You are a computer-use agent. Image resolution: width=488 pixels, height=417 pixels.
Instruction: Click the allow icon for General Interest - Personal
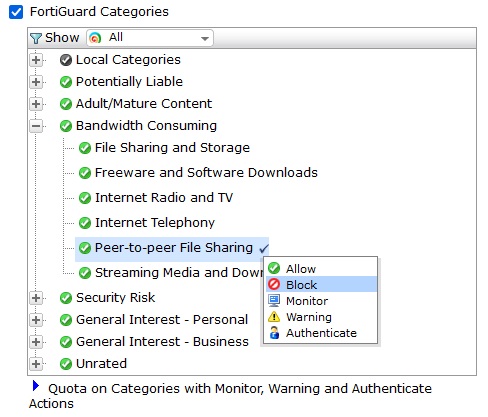click(x=66, y=320)
